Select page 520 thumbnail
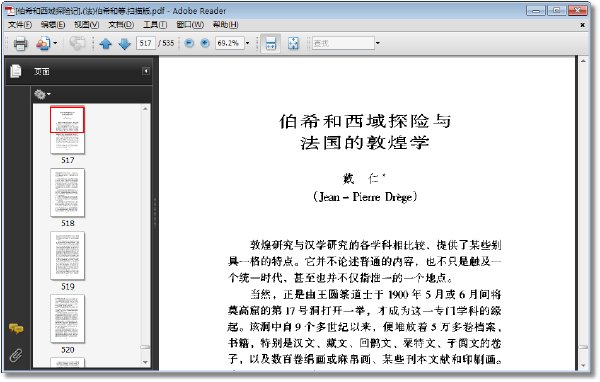Viewport: 600px width, 382px height. (x=67, y=318)
